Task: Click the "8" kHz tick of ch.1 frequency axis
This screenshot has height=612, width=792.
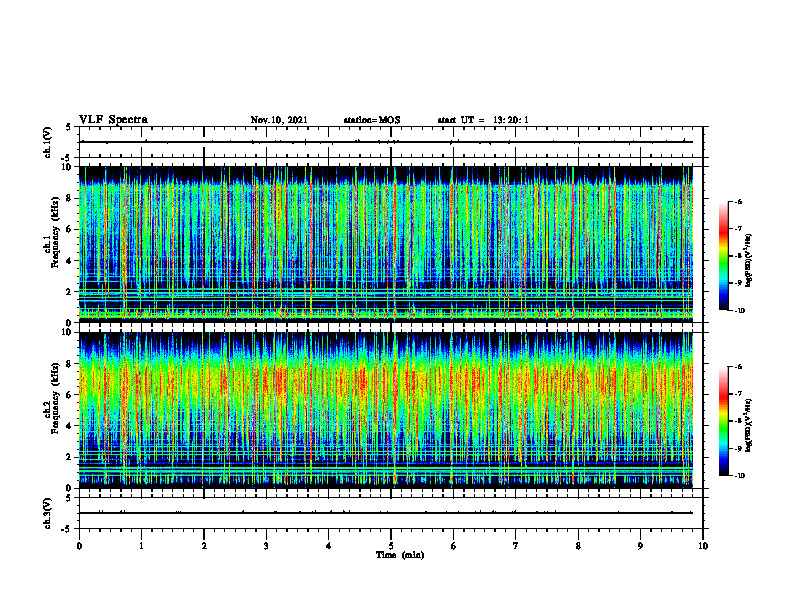Action: click(x=69, y=198)
